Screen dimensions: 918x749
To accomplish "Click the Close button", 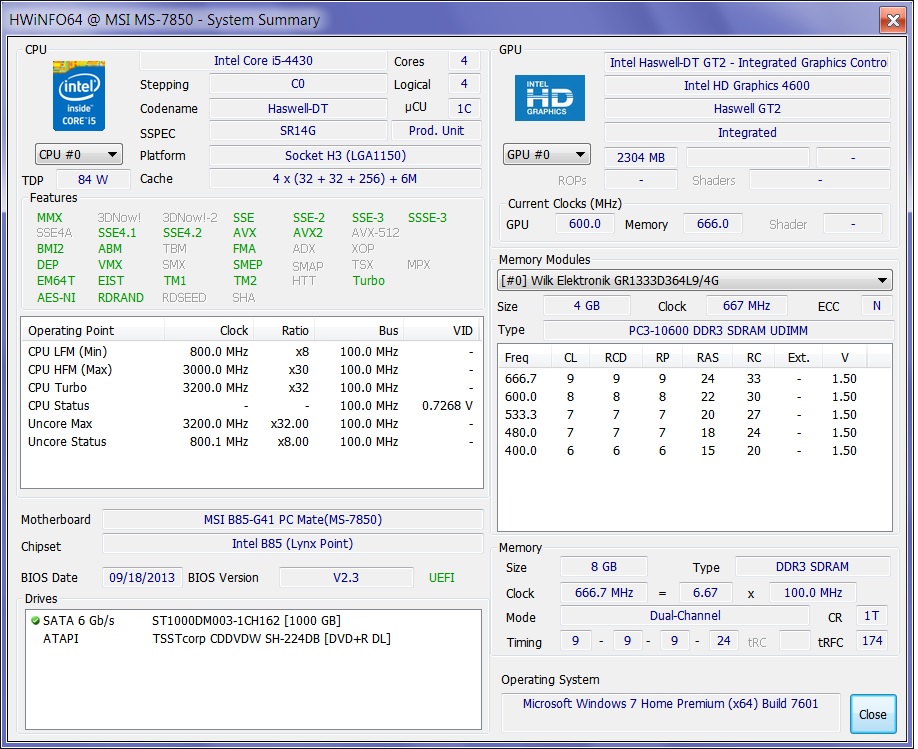I will [872, 714].
